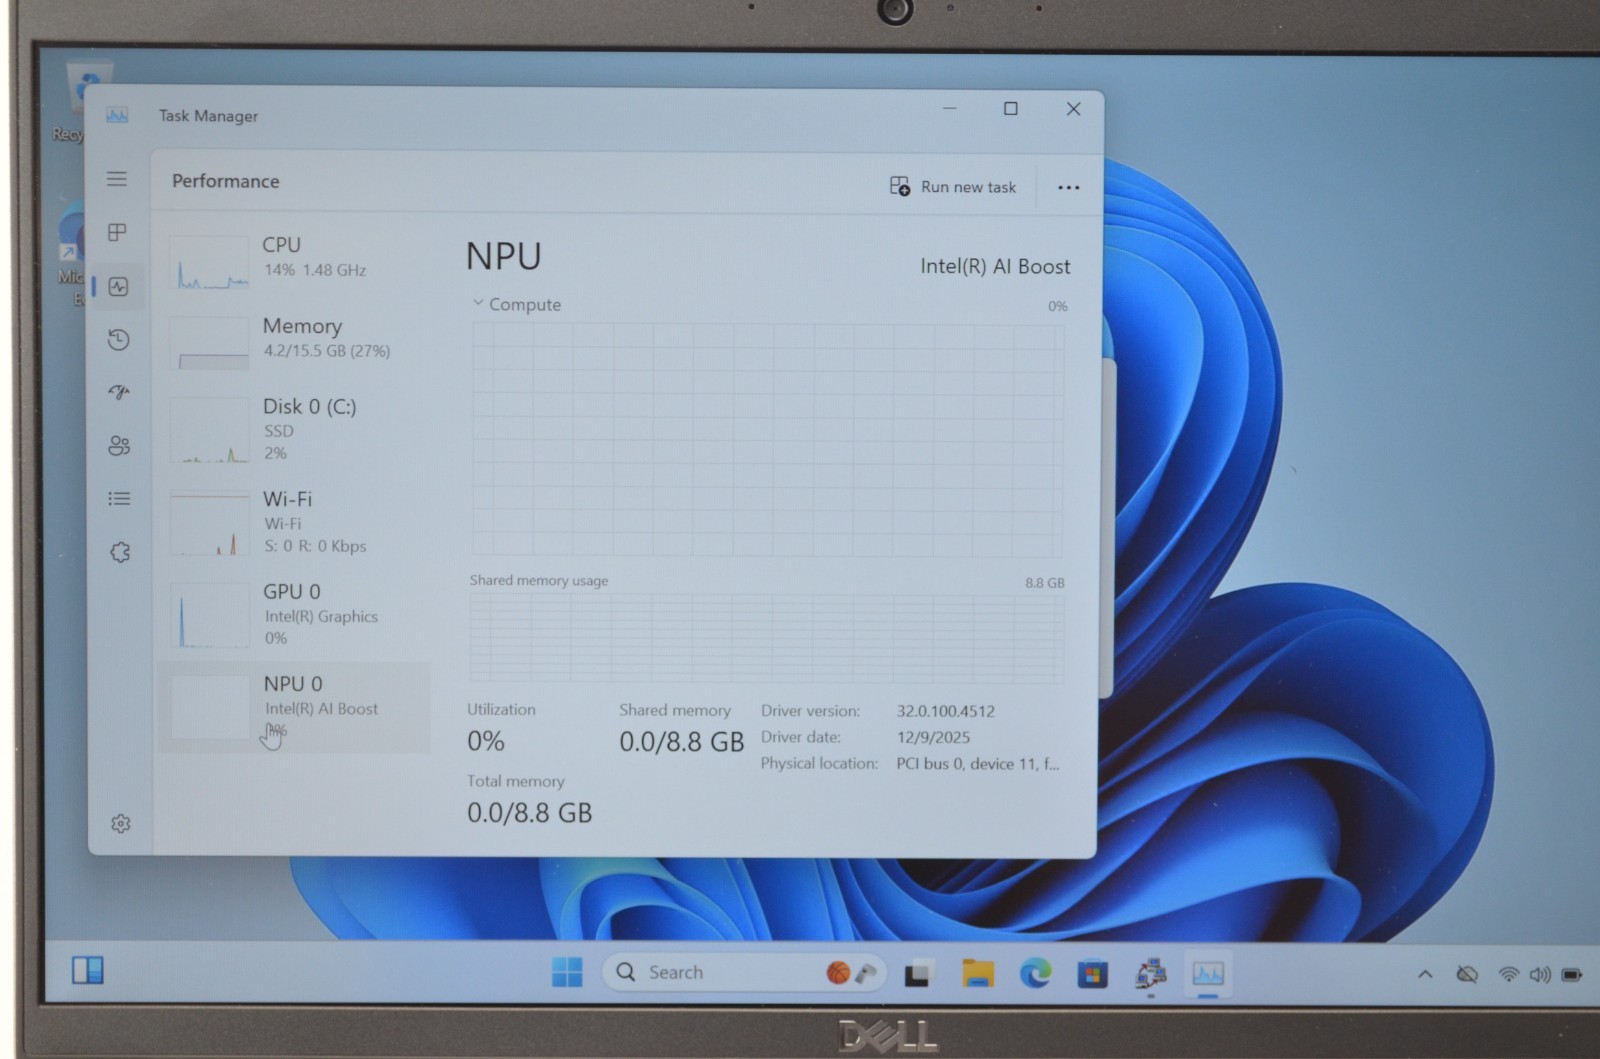Open File Explorer from the taskbar
The height and width of the screenshot is (1059, 1600).
point(977,973)
